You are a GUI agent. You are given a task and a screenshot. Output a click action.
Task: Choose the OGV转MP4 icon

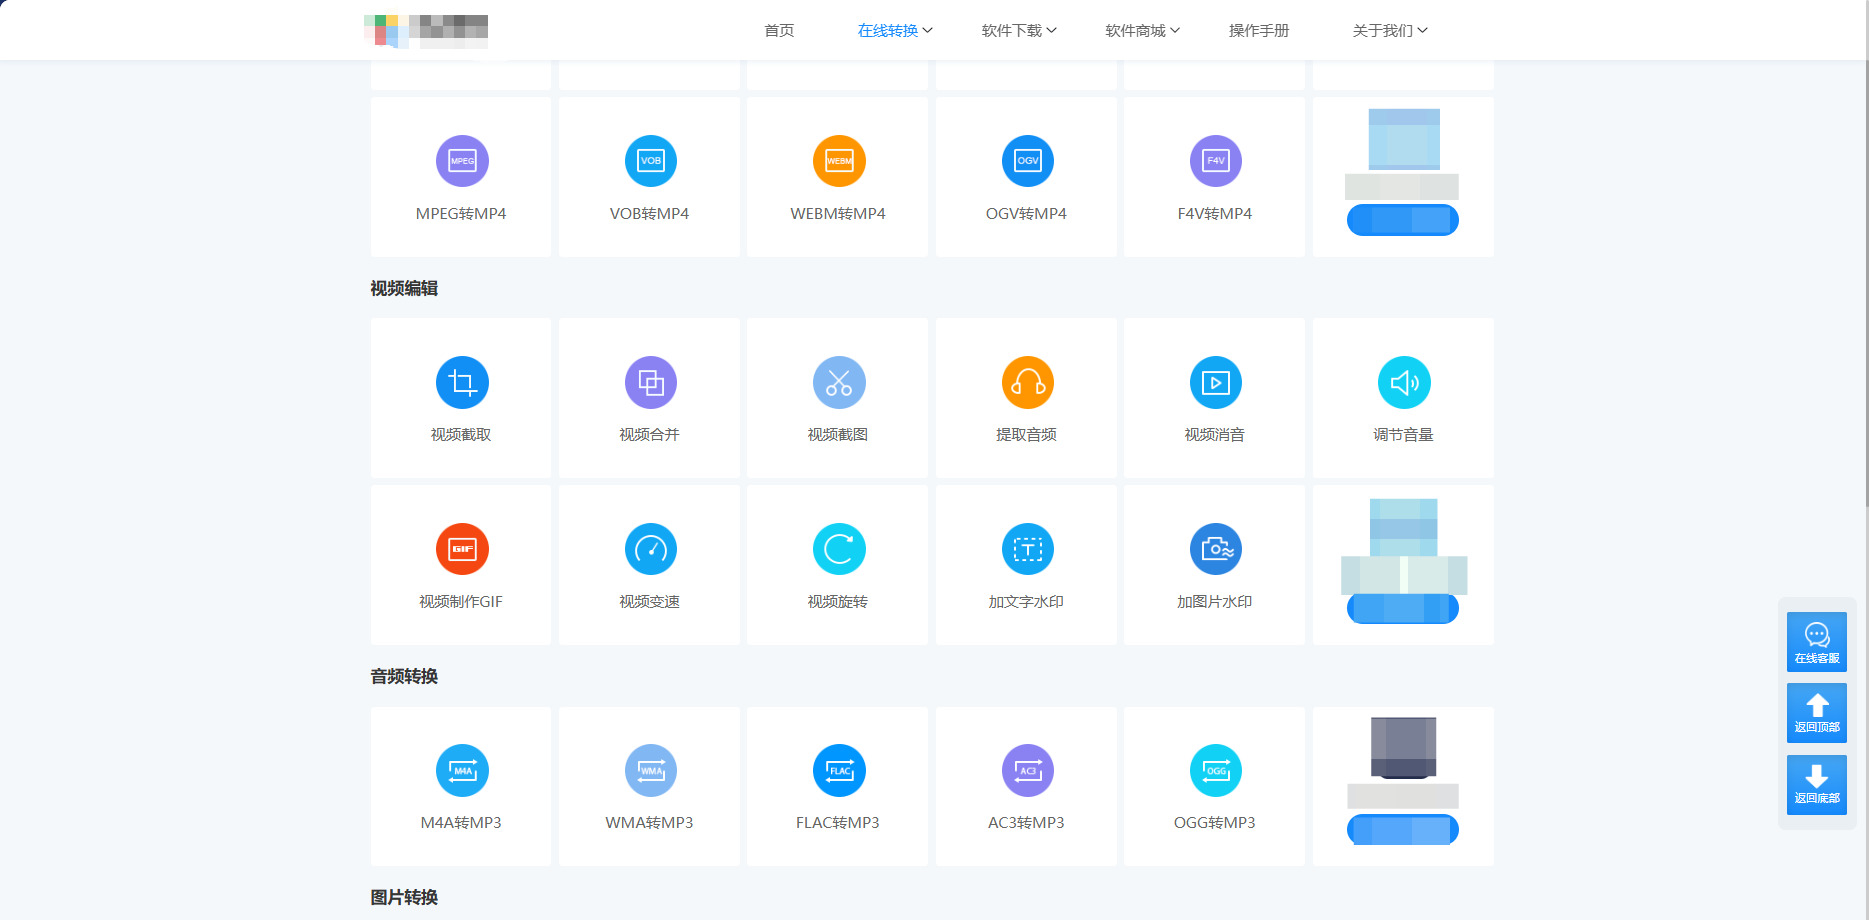(1028, 161)
